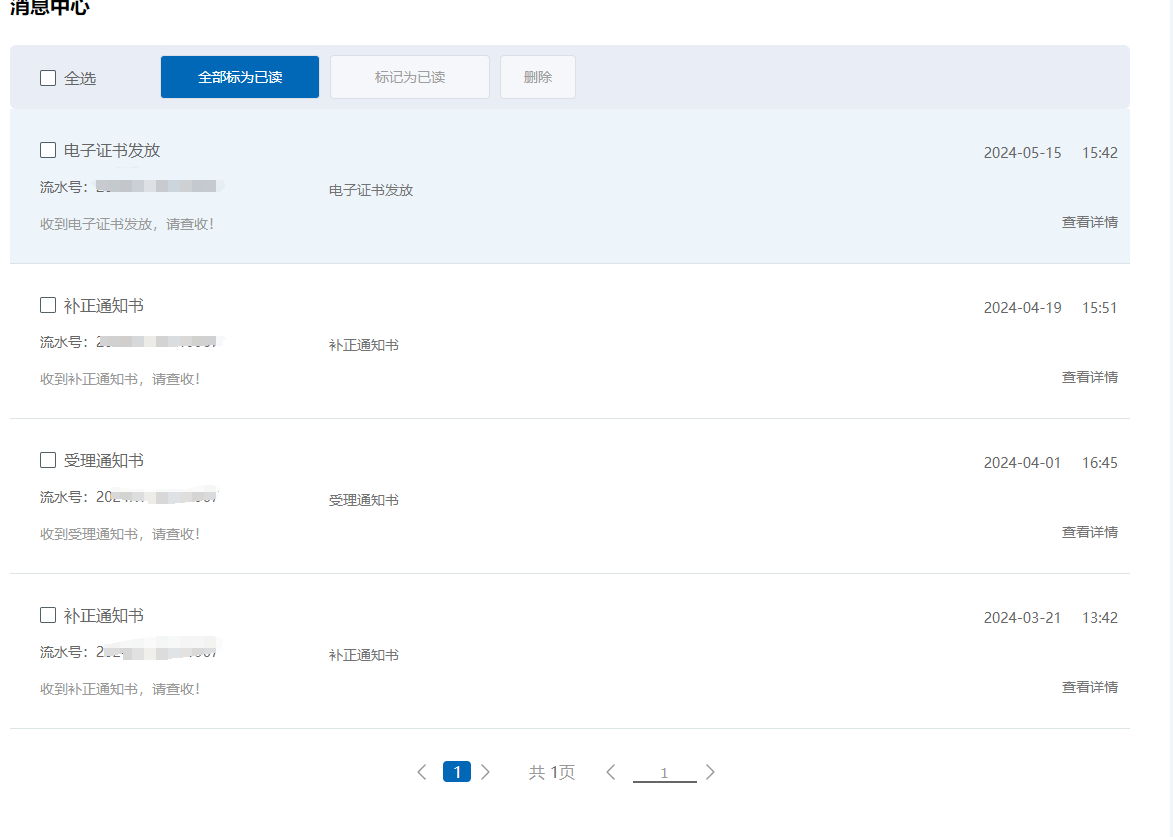View 查看详情 of the 受理通知书 message
This screenshot has width=1173, height=837.
pyautogui.click(x=1089, y=532)
